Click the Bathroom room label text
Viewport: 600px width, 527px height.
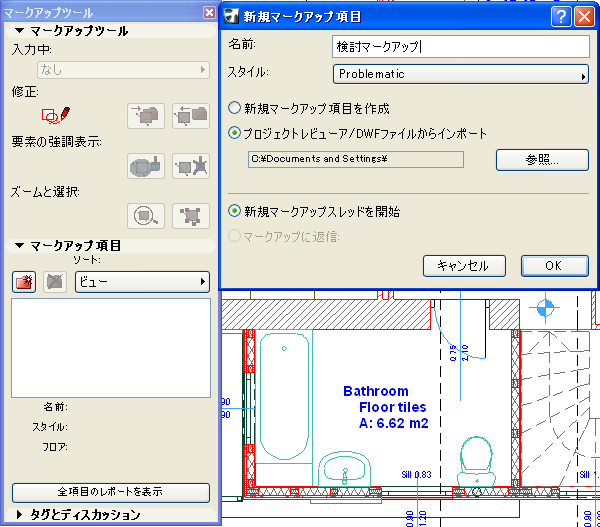(x=376, y=391)
